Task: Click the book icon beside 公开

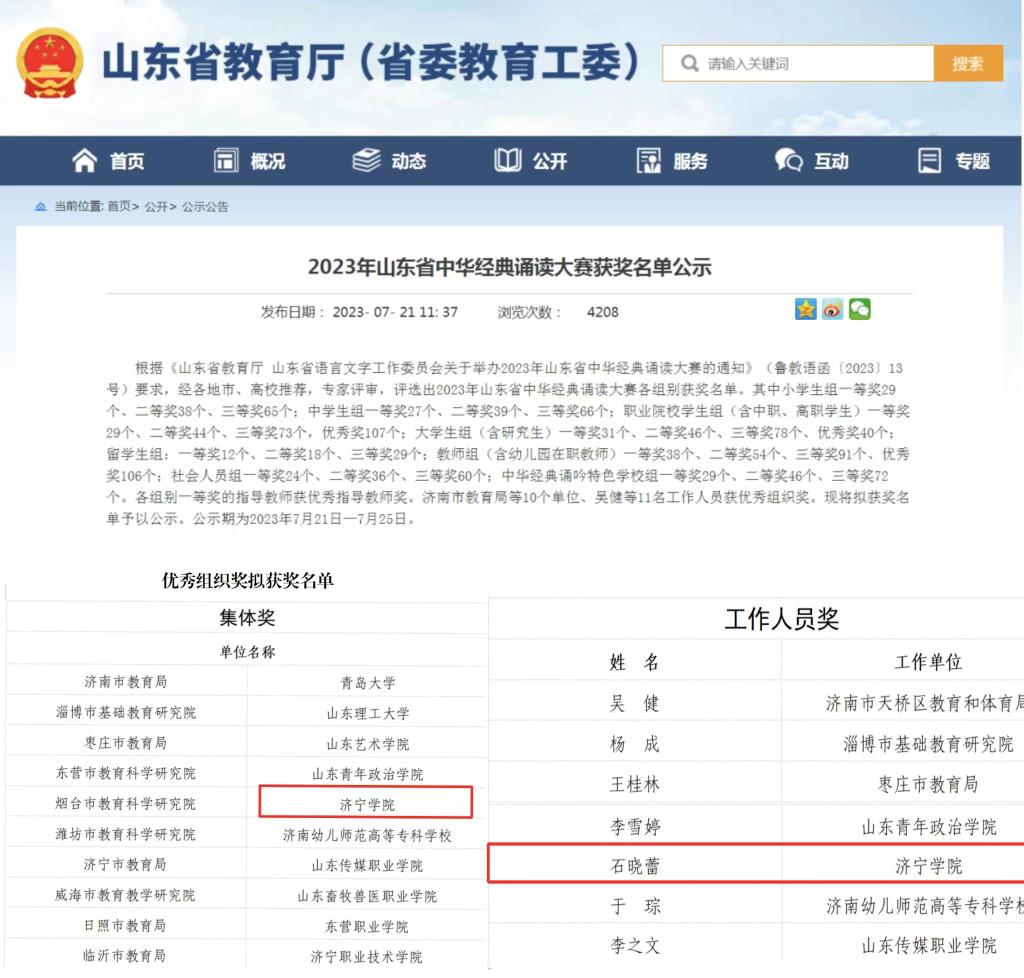Action: pyautogui.click(x=508, y=161)
